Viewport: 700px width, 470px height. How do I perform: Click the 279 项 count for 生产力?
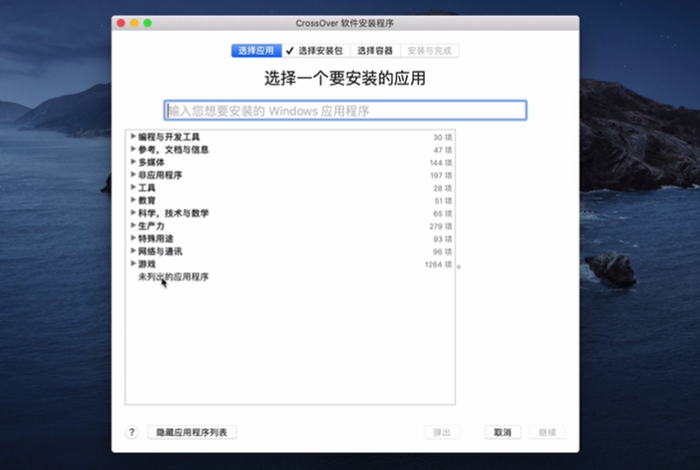[x=441, y=226]
